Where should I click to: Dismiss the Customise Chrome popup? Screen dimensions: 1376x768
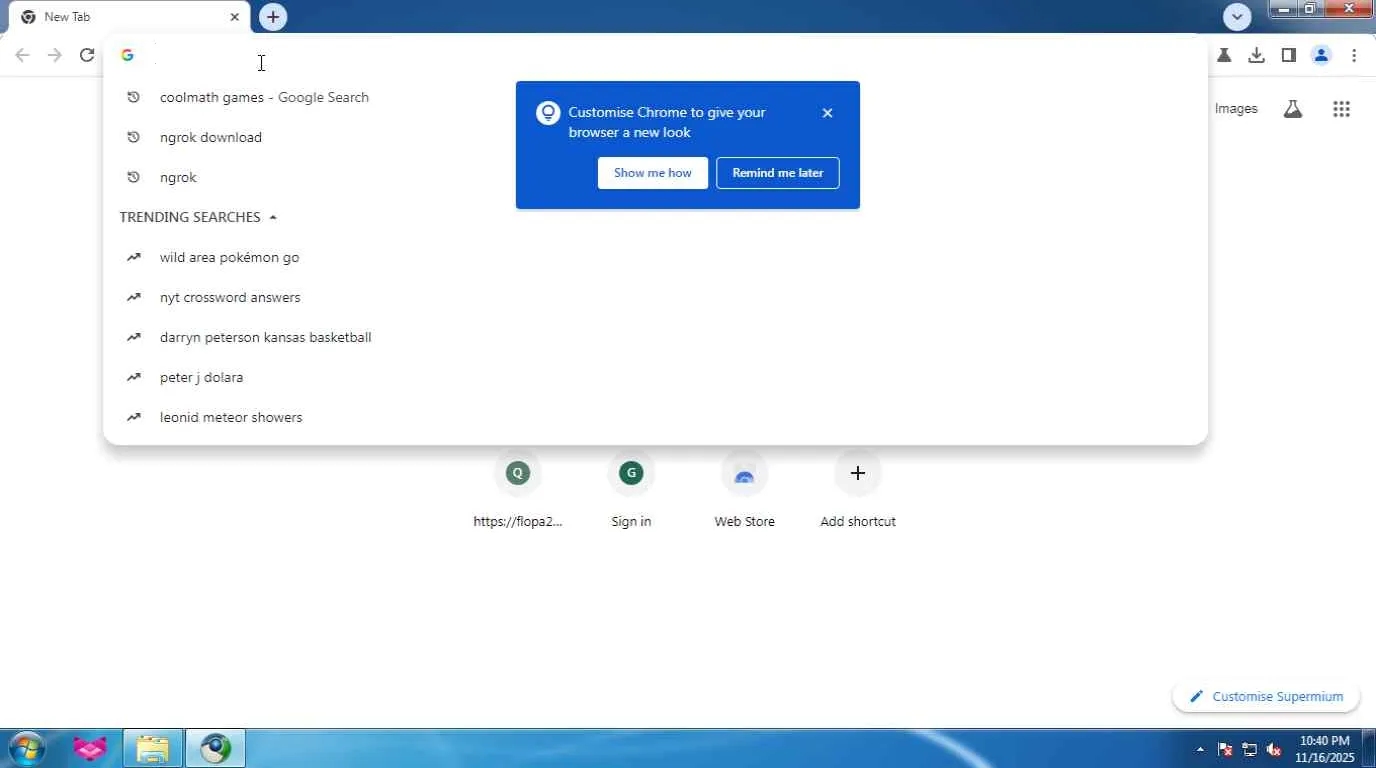tap(827, 113)
